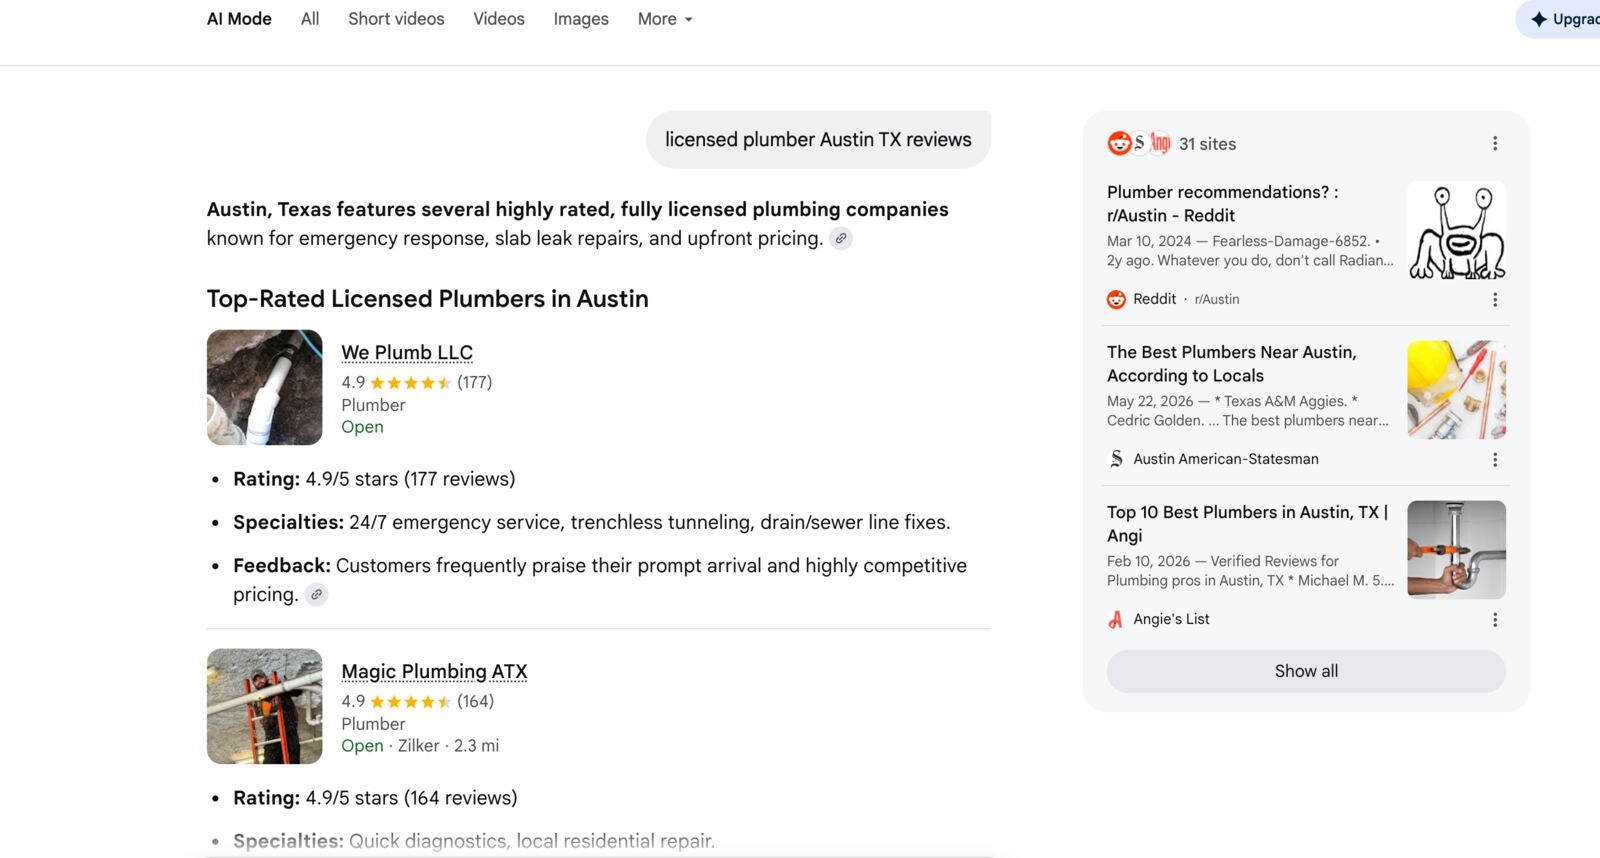Open Best Plumbers Near Austin article
This screenshot has height=858, width=1600.
coord(1232,364)
